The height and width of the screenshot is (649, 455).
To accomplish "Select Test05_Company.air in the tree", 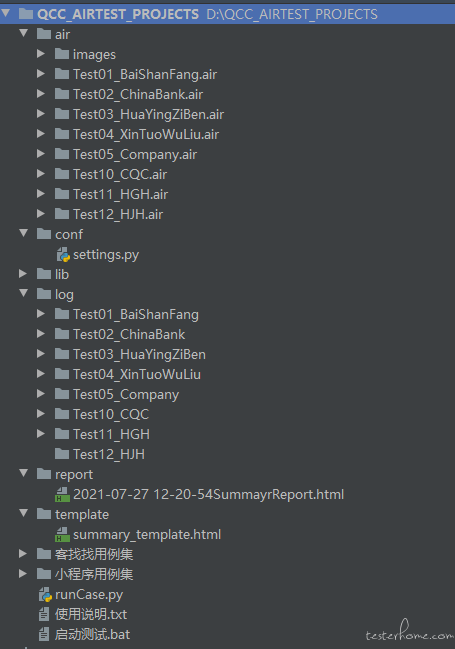I will [135, 154].
